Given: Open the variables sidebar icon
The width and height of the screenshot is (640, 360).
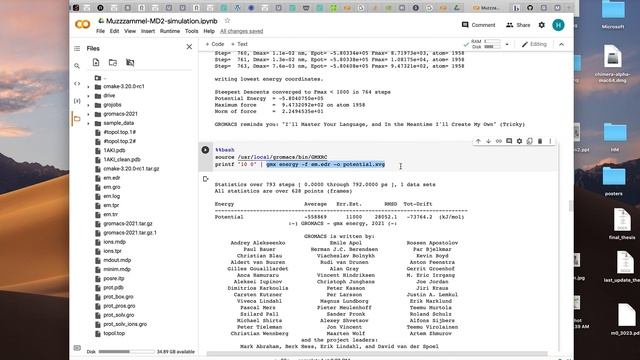Looking at the screenshot, I should click(x=77, y=101).
